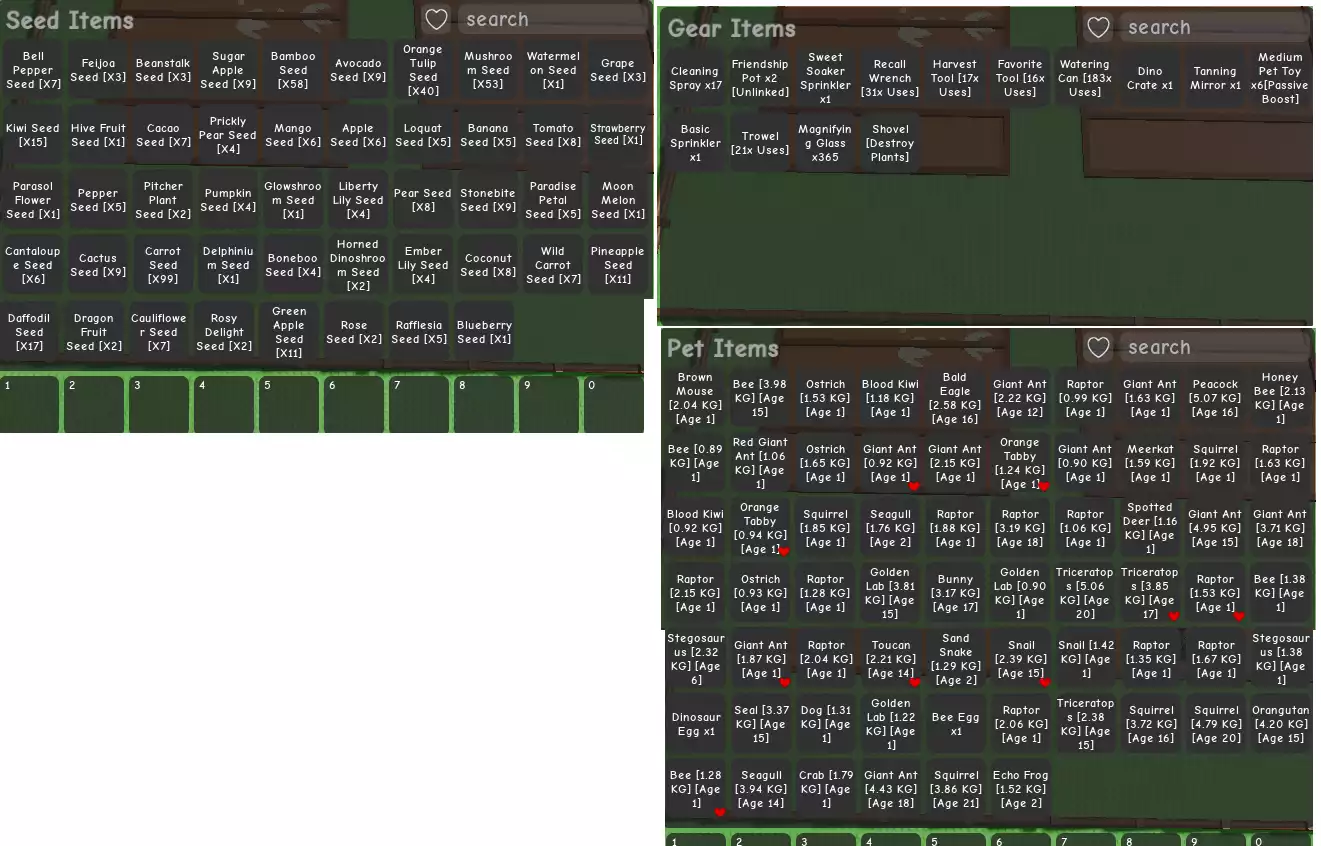Pick the Dinosaur Egg x1 item

695,724
